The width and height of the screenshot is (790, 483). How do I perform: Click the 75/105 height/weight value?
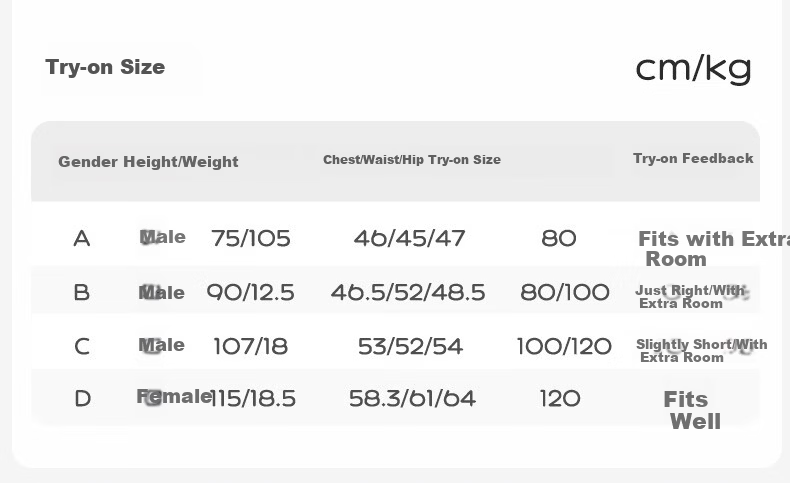251,239
